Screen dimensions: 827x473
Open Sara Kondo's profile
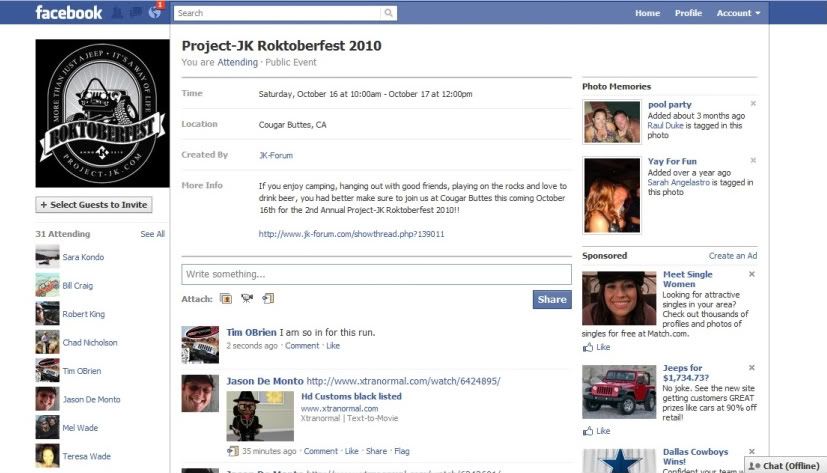(x=83, y=257)
